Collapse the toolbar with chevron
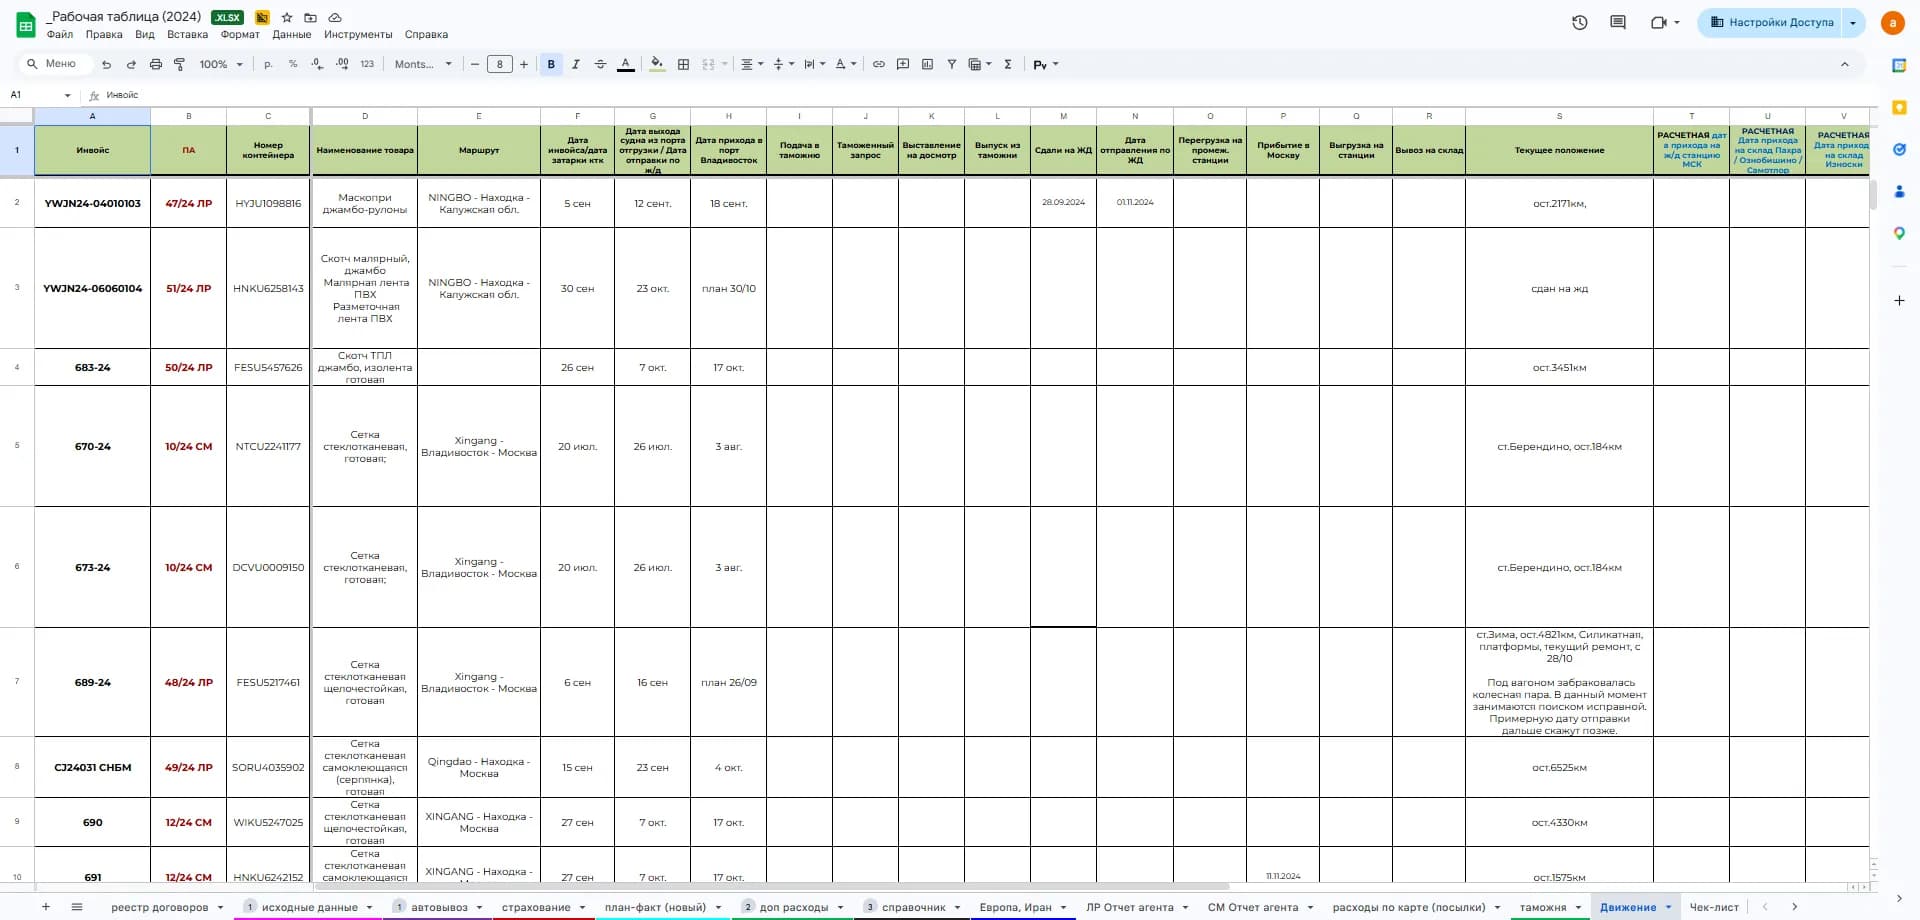 click(1845, 64)
